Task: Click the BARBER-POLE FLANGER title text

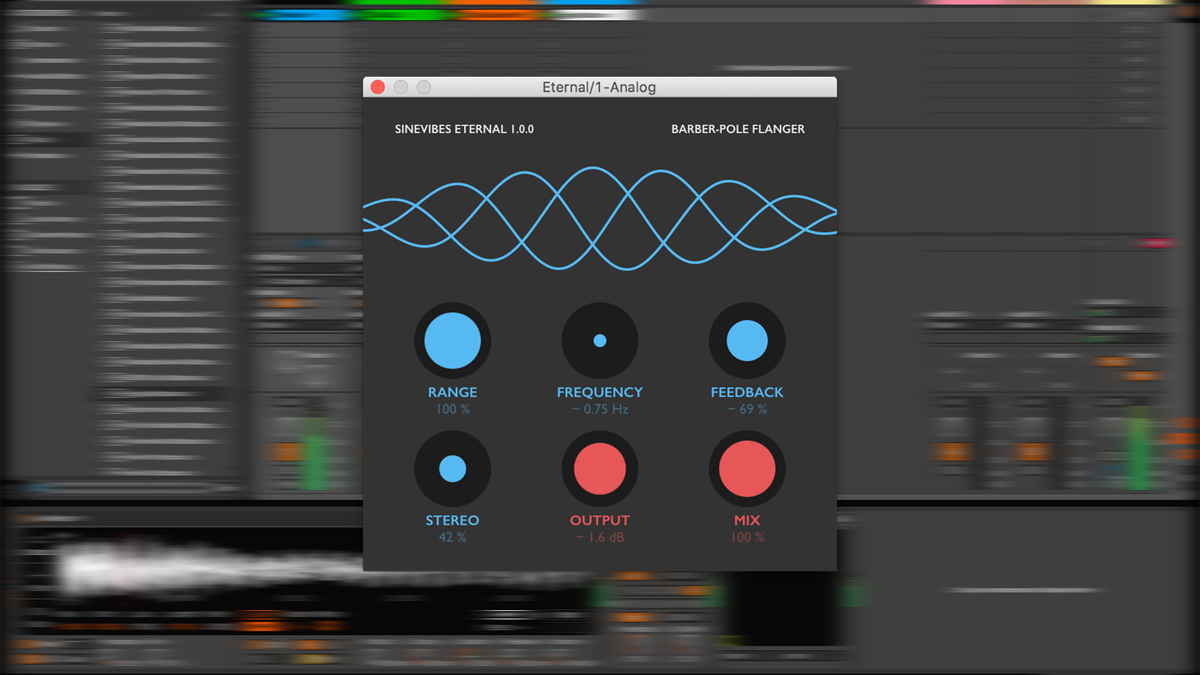Action: tap(738, 128)
